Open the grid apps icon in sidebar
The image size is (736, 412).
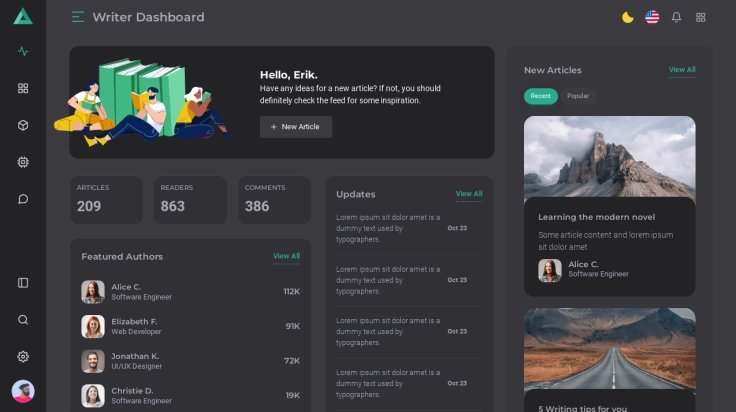pos(23,88)
